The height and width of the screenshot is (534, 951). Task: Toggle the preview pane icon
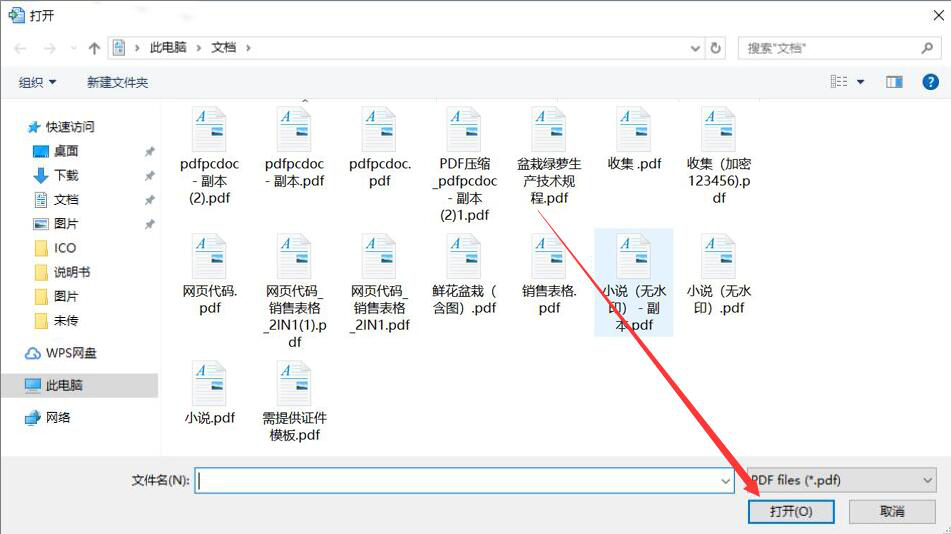coord(894,82)
